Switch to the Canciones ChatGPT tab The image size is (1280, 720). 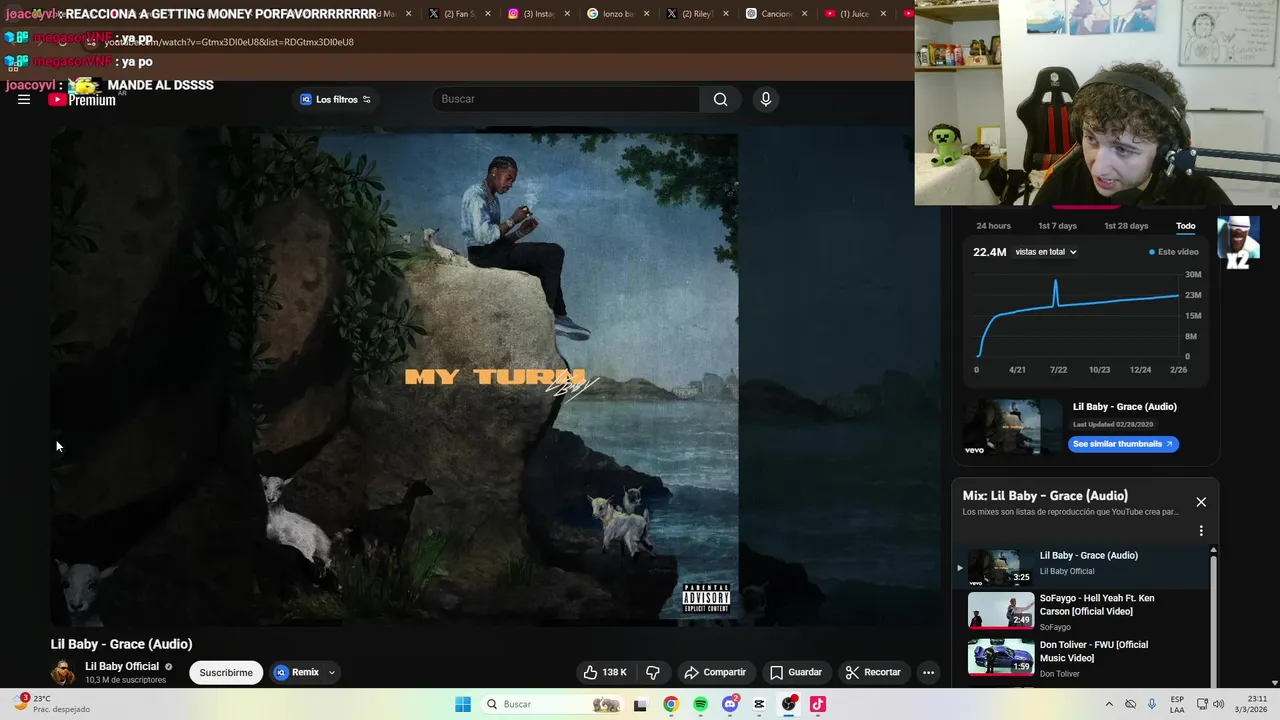click(777, 14)
